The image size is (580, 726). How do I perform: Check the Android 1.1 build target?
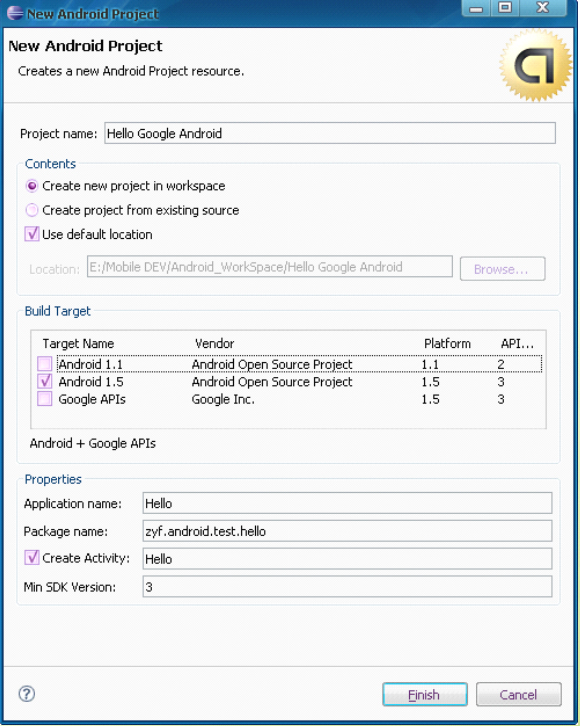click(44, 364)
